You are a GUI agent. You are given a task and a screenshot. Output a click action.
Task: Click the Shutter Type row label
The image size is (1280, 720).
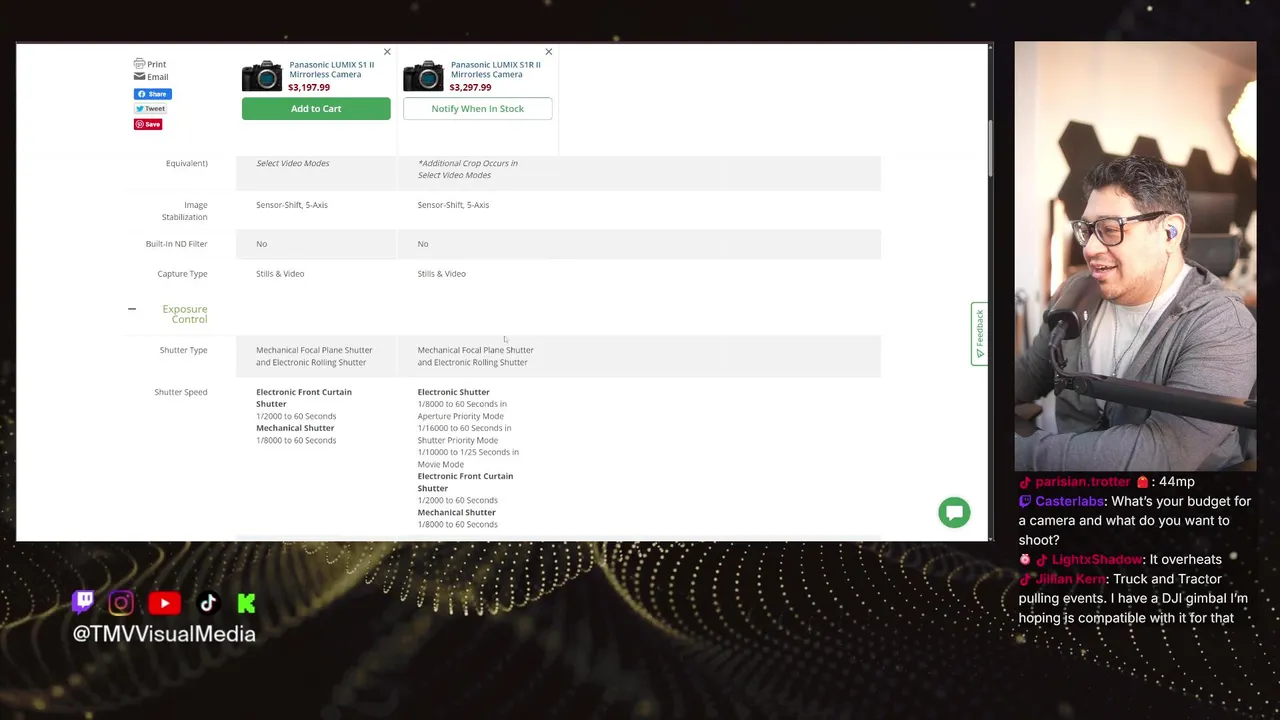(183, 350)
